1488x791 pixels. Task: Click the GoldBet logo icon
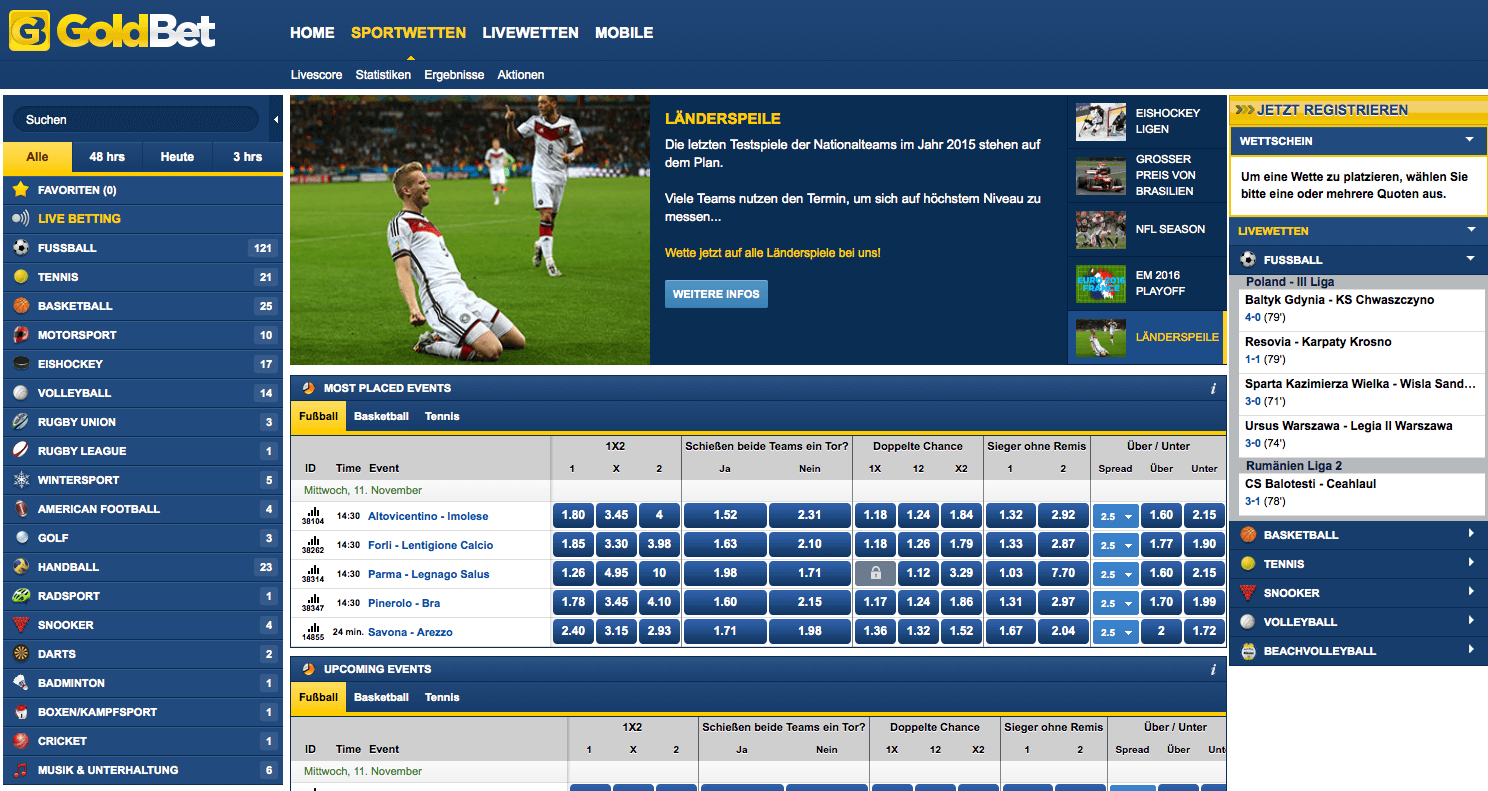(29, 31)
